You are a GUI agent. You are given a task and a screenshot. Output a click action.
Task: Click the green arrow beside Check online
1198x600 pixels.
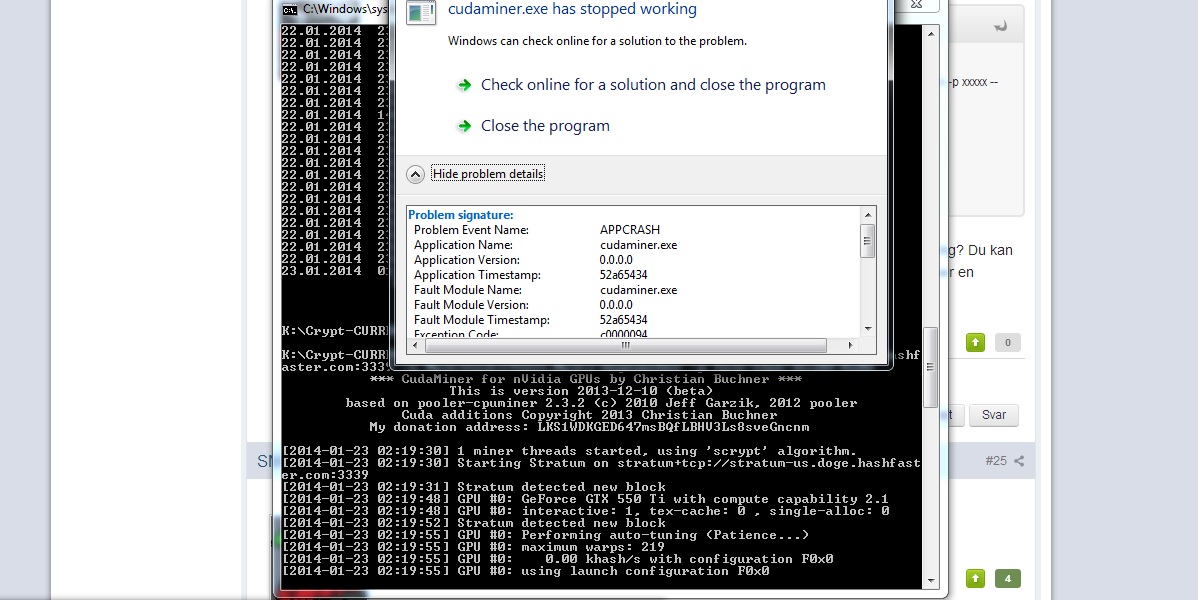click(464, 85)
